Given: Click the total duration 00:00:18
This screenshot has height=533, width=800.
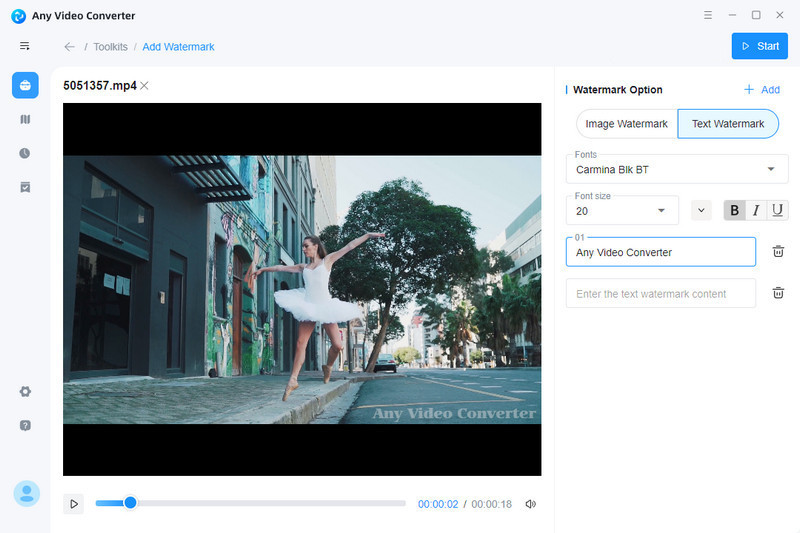Looking at the screenshot, I should click(491, 504).
